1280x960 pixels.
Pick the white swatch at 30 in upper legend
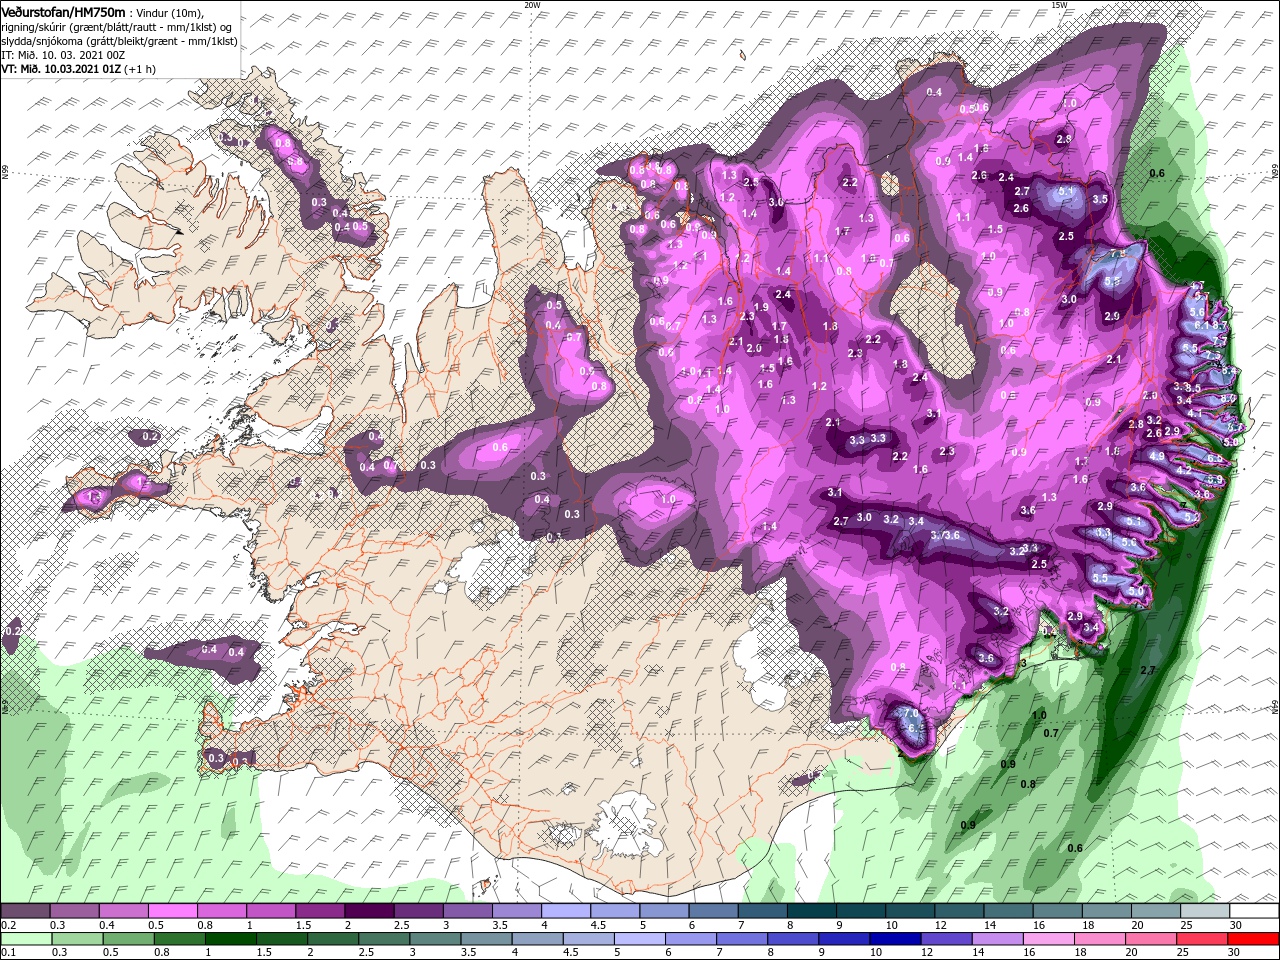point(1255,911)
